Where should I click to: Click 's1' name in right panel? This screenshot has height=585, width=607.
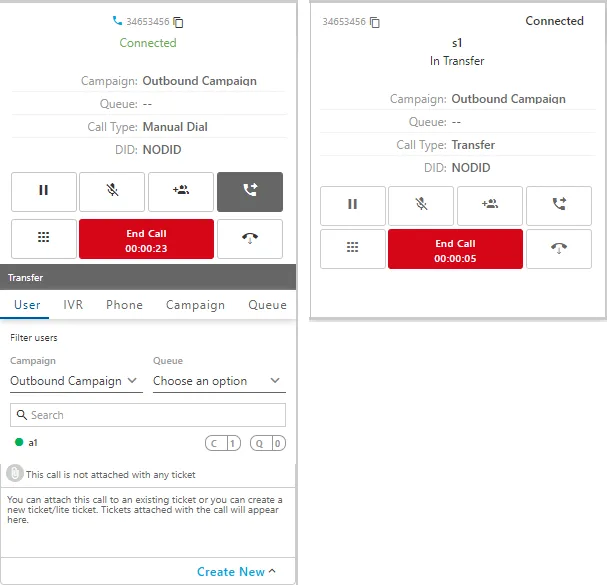(x=457, y=43)
